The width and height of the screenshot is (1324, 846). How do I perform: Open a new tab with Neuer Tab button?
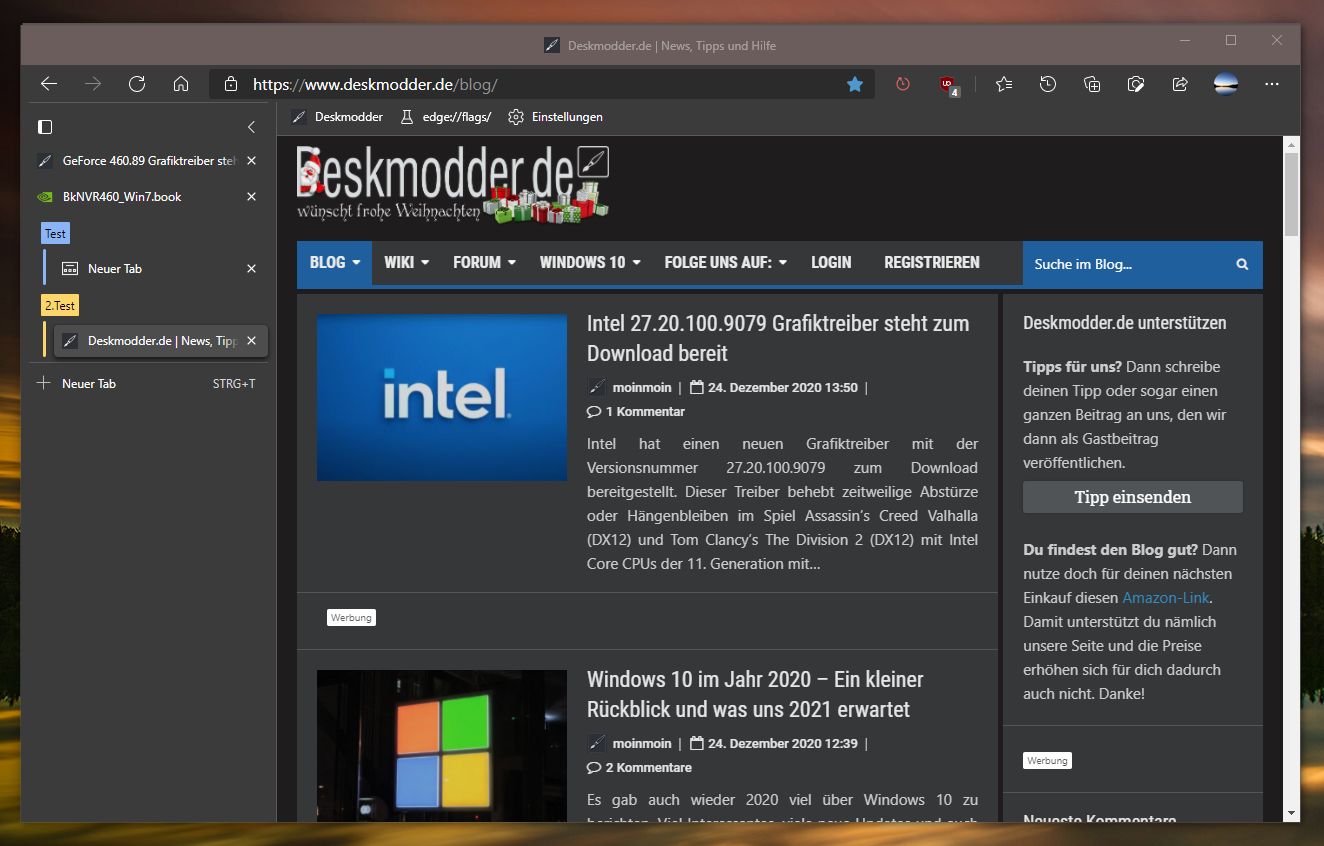(x=146, y=383)
